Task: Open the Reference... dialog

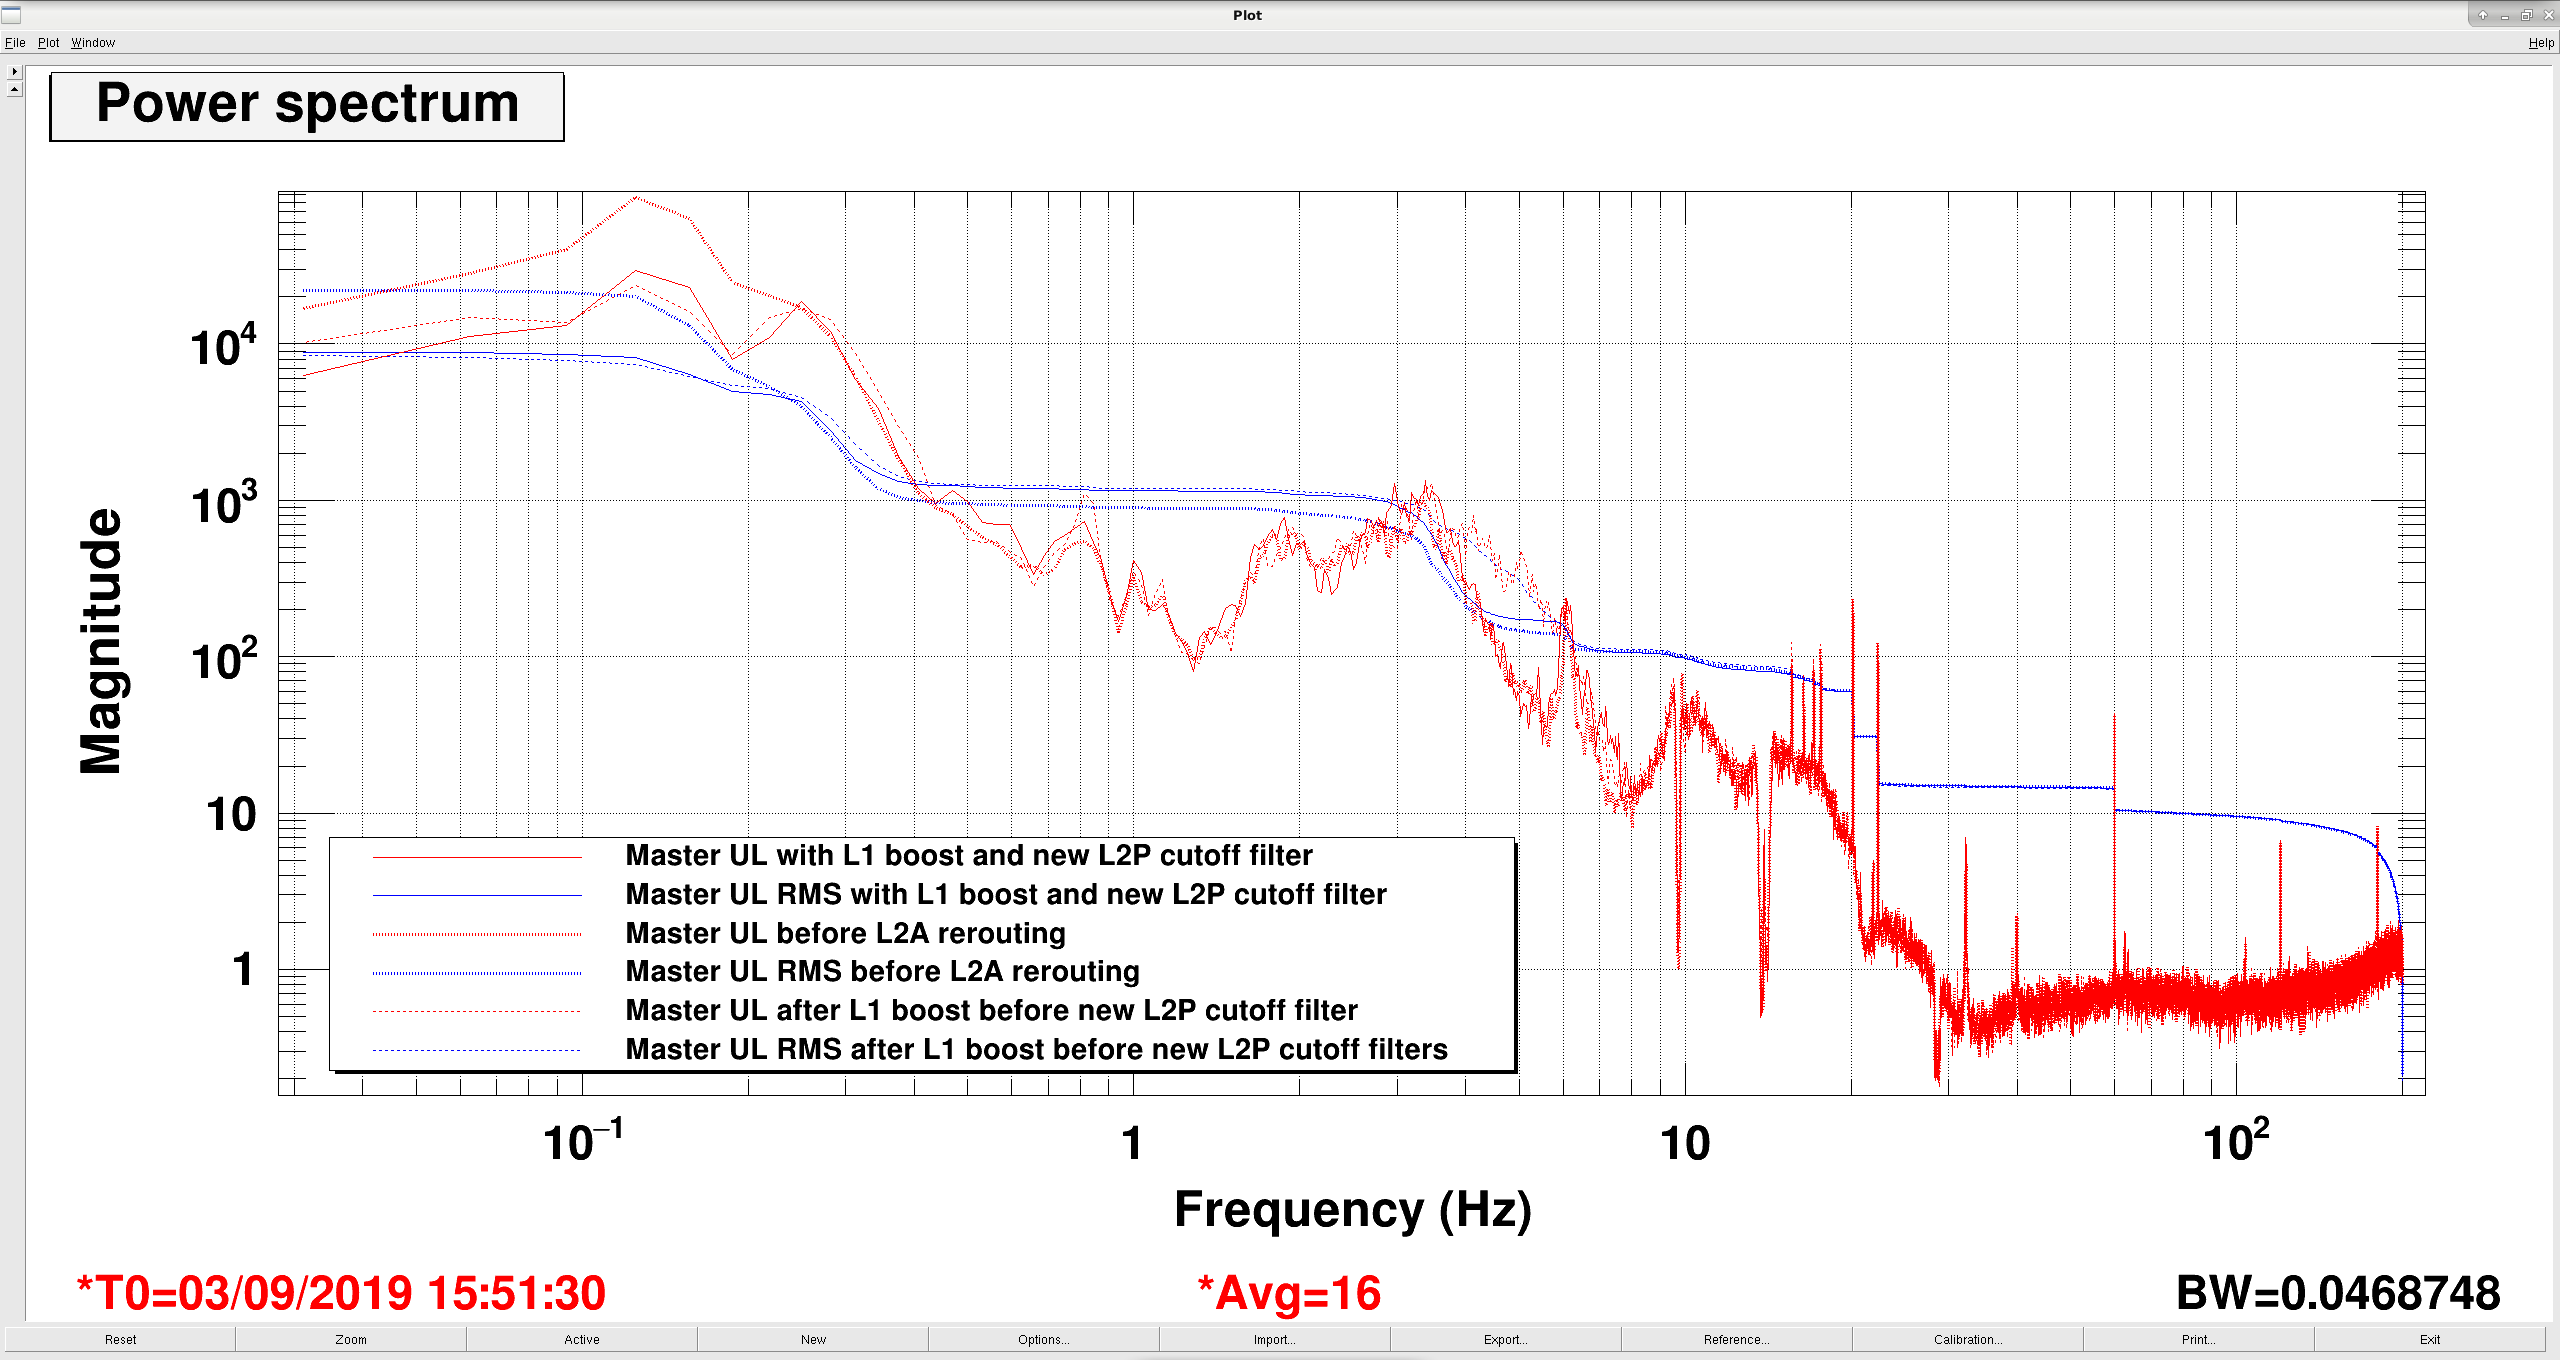Action: pyautogui.click(x=1737, y=1339)
